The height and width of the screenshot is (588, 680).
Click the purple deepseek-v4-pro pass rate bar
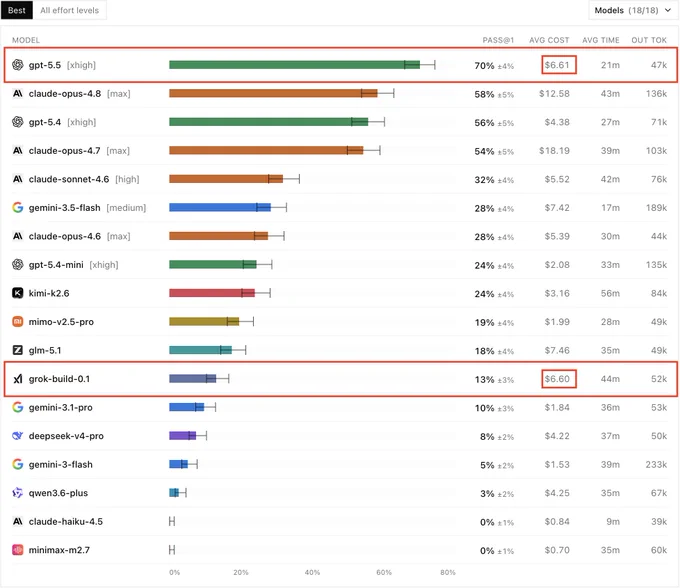182,436
